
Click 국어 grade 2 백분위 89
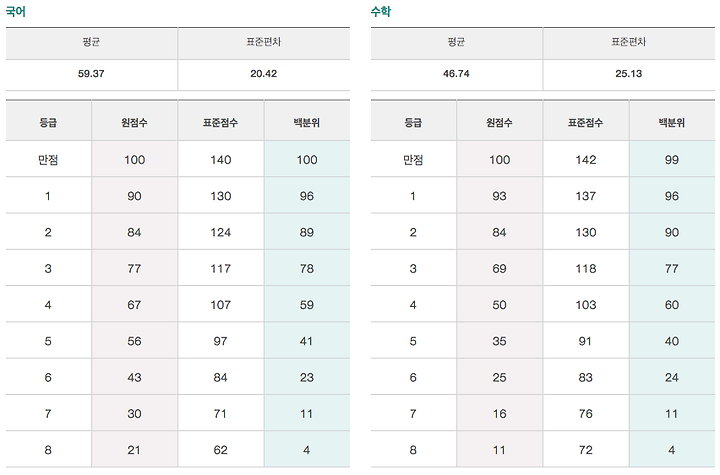tap(307, 232)
